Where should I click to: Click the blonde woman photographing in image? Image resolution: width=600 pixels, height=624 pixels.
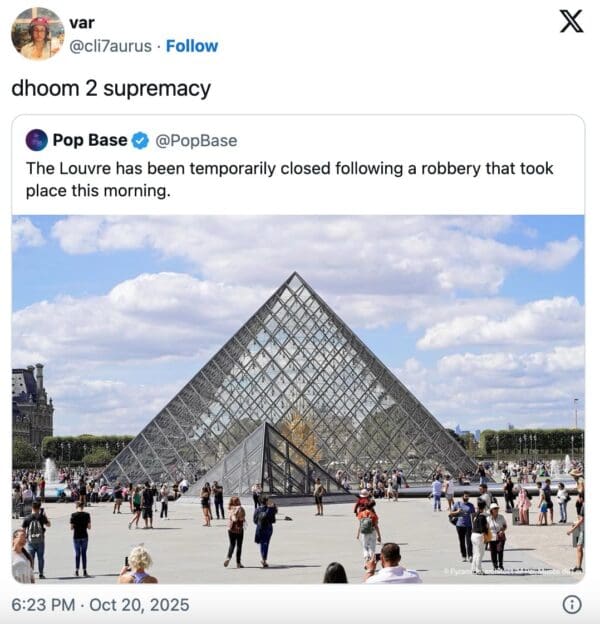click(x=138, y=565)
